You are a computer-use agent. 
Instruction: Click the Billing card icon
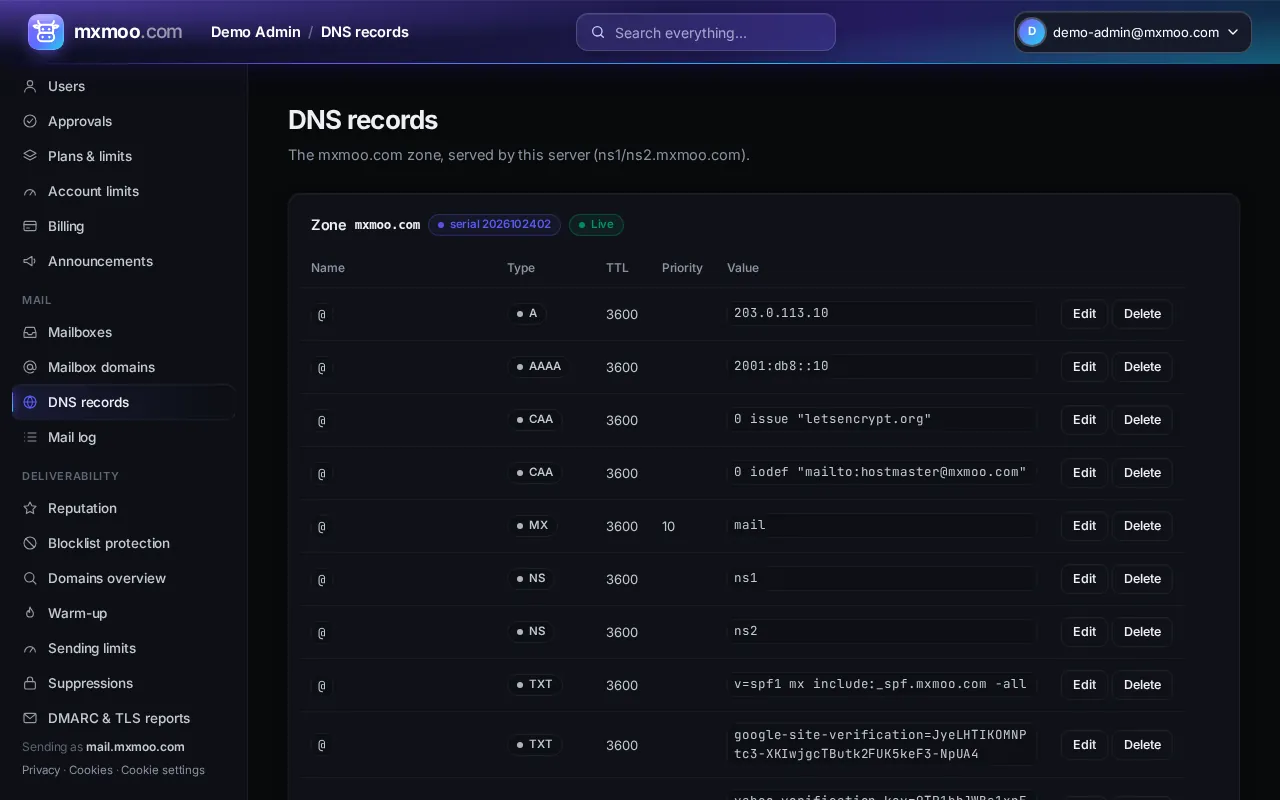point(30,226)
